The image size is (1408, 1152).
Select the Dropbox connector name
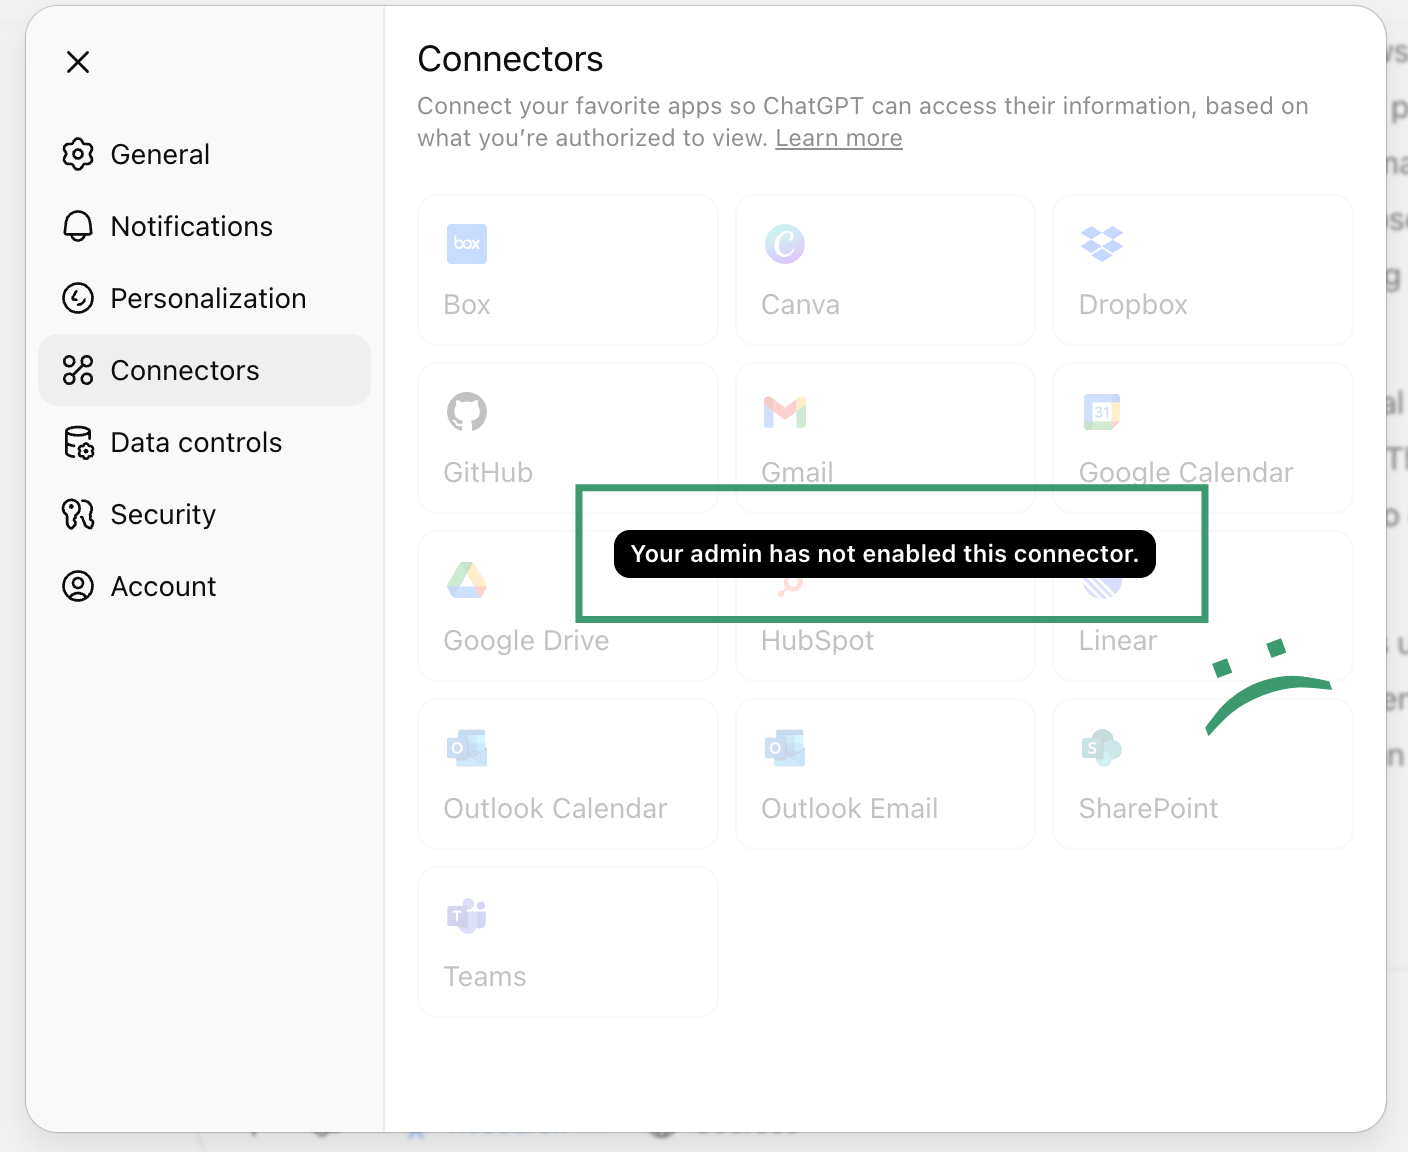pyautogui.click(x=1133, y=305)
